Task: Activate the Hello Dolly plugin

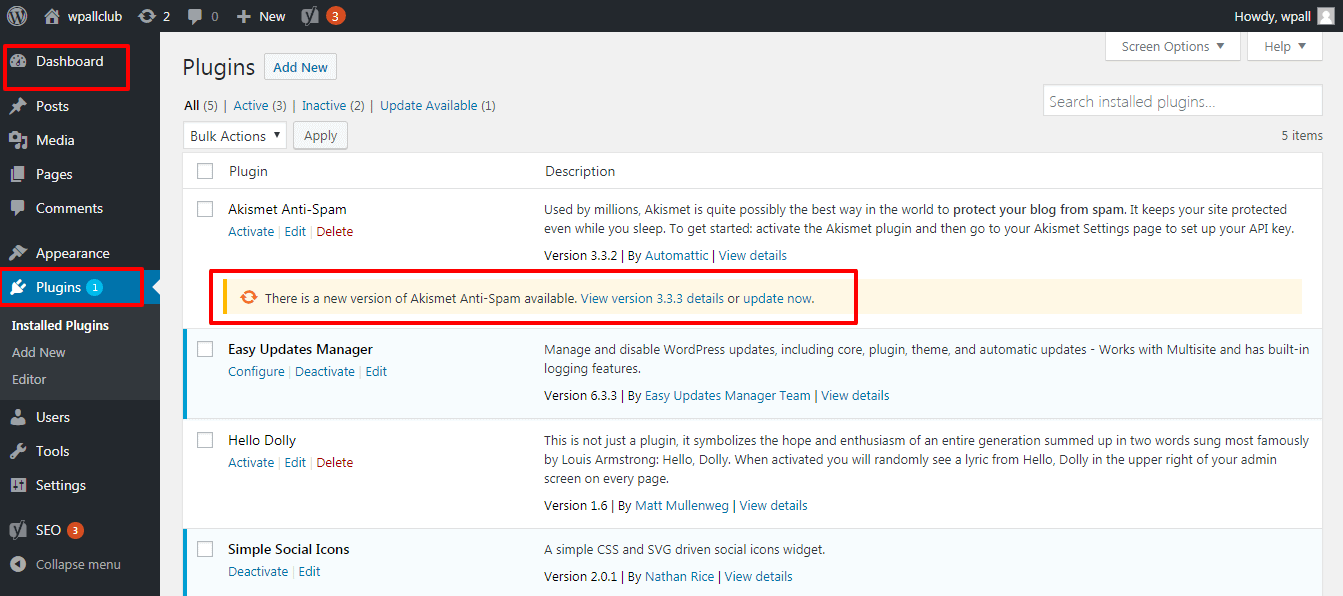Action: 251,462
